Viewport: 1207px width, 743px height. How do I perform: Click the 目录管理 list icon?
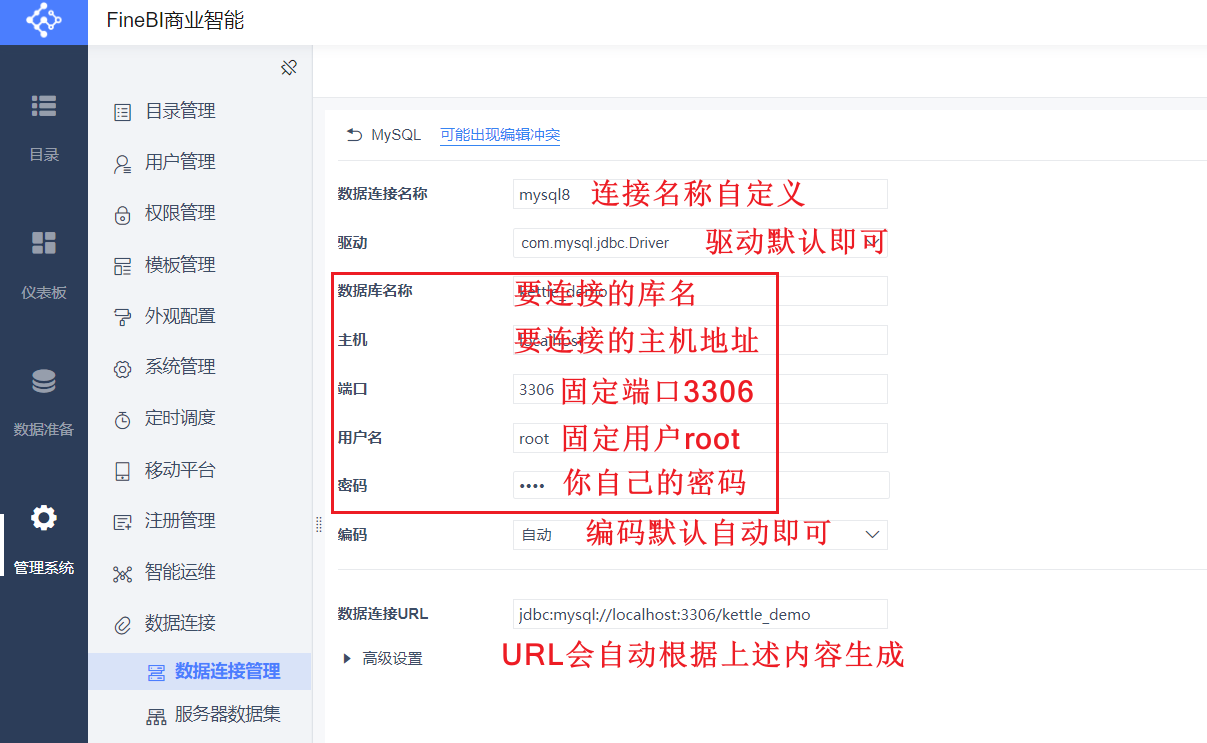(122, 112)
